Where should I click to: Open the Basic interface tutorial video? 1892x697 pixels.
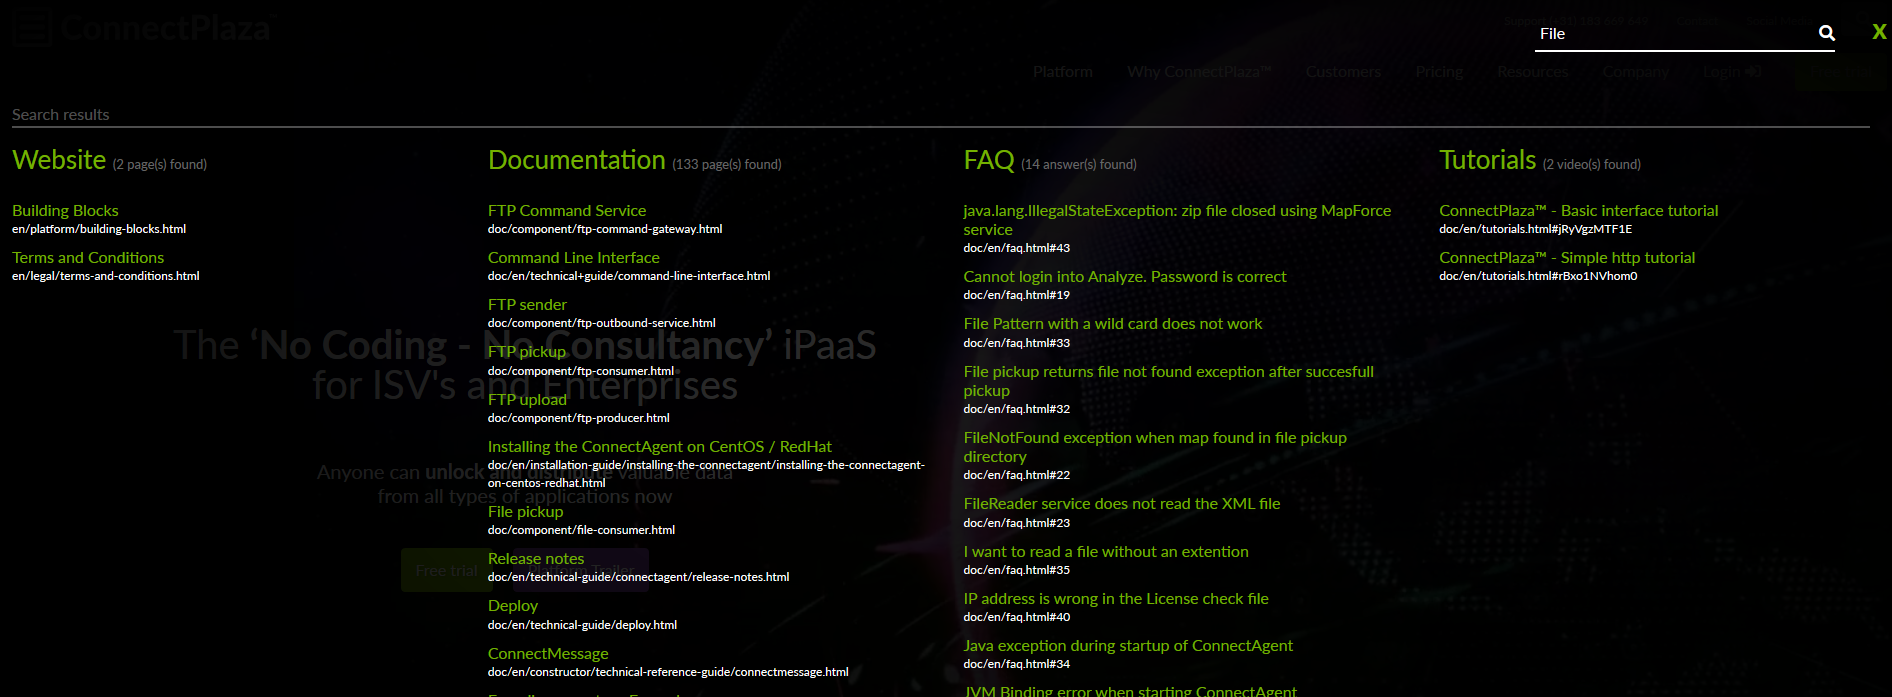[x=1578, y=211]
